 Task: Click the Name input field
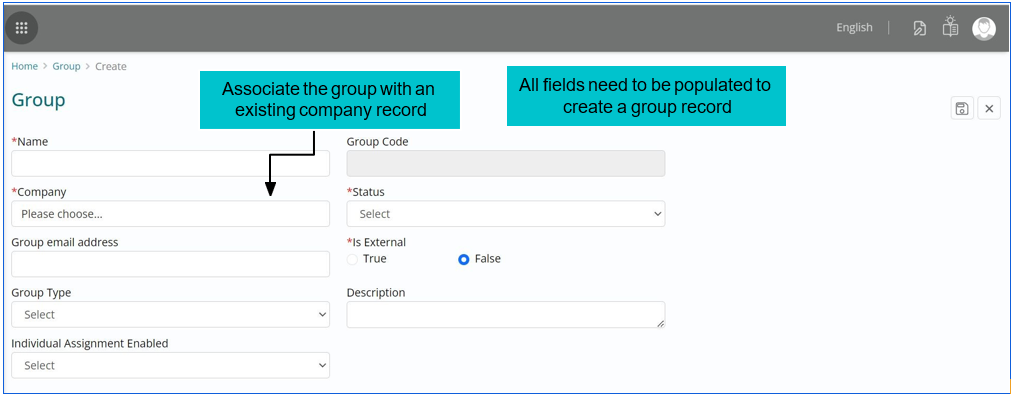coord(170,164)
